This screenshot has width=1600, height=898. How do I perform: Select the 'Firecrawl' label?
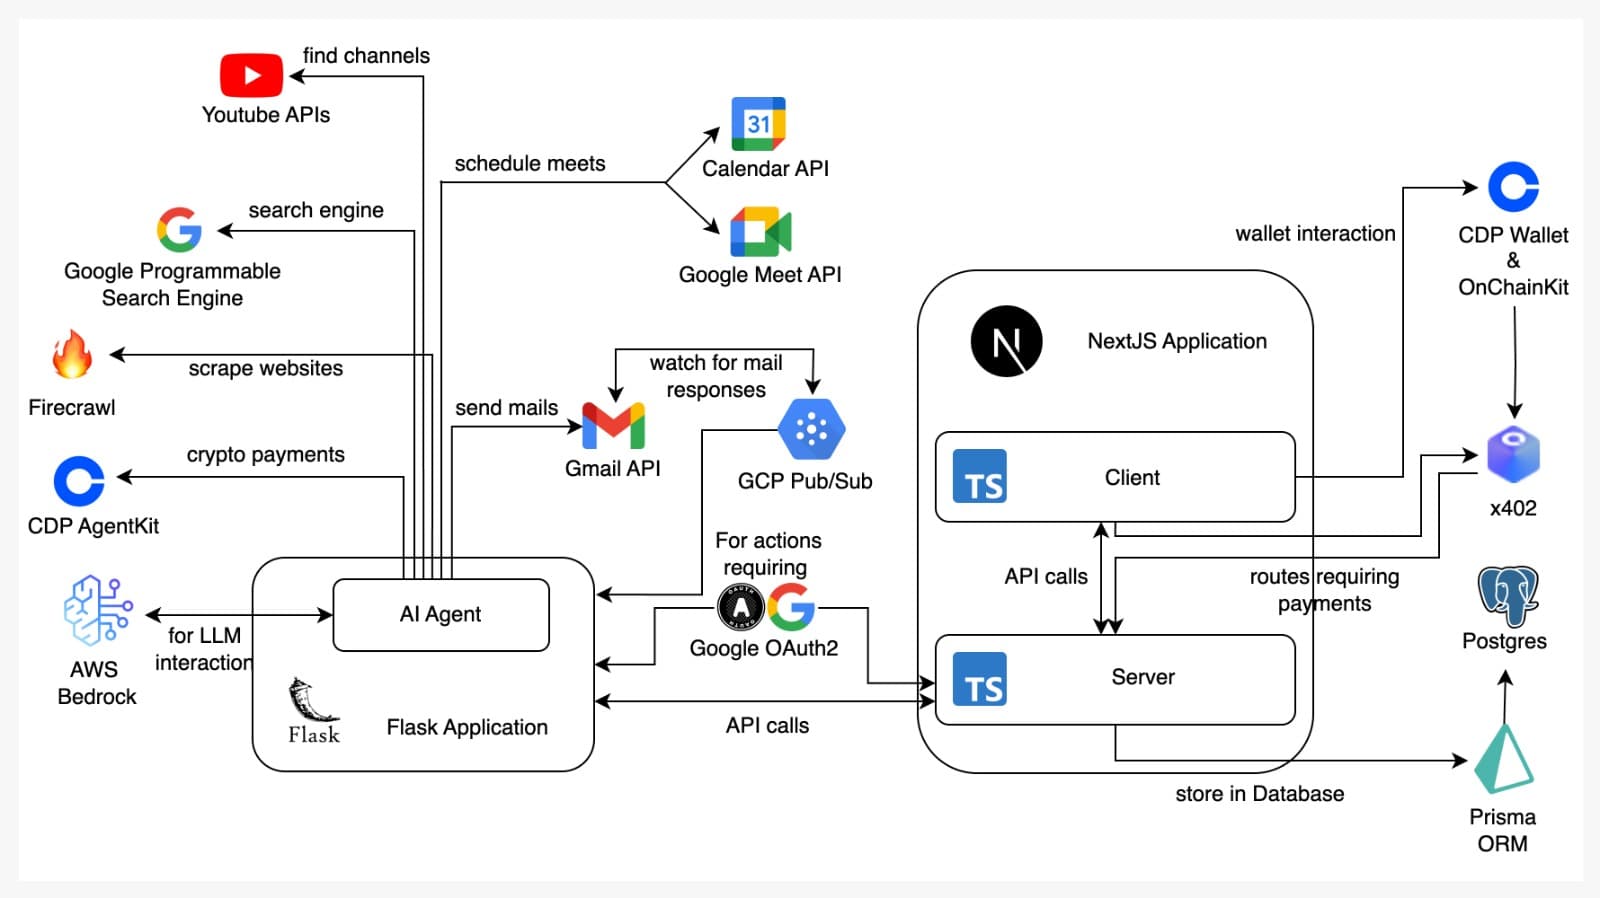coord(72,407)
